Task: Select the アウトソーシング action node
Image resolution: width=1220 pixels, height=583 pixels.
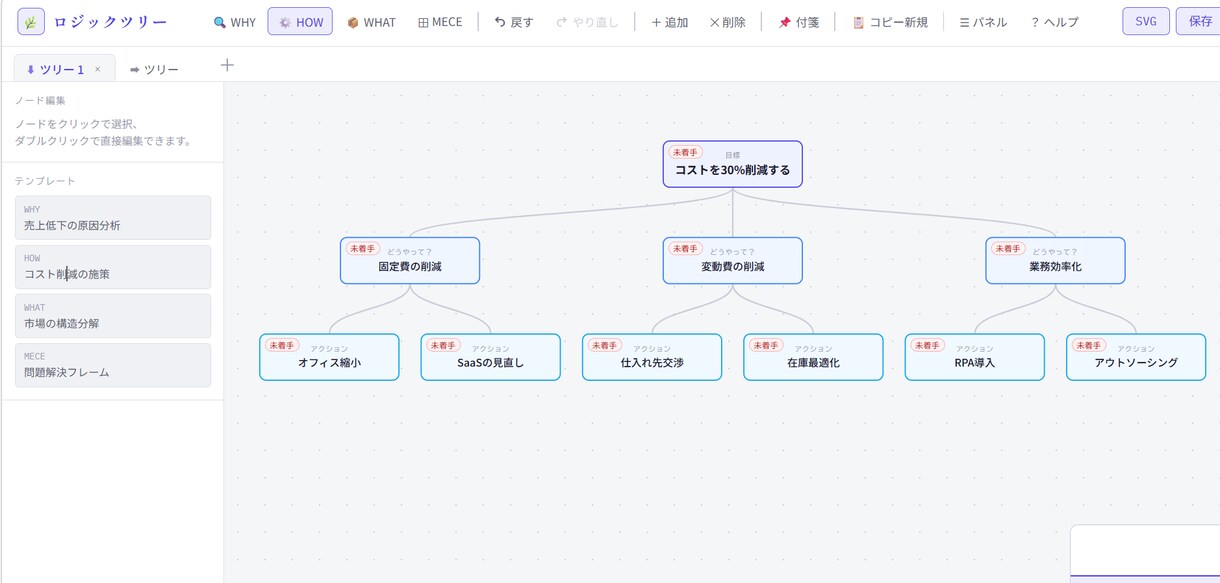Action: (1136, 357)
